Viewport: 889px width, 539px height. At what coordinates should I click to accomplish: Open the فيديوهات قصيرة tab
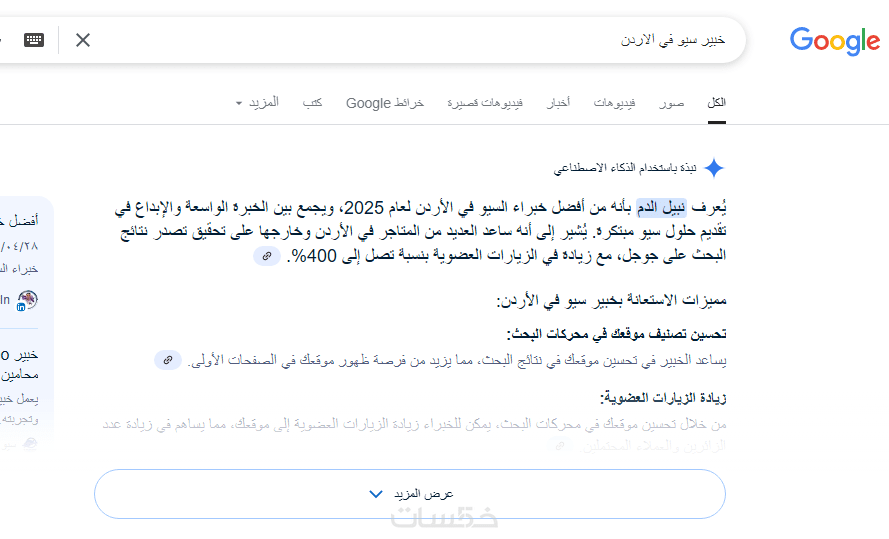485,103
